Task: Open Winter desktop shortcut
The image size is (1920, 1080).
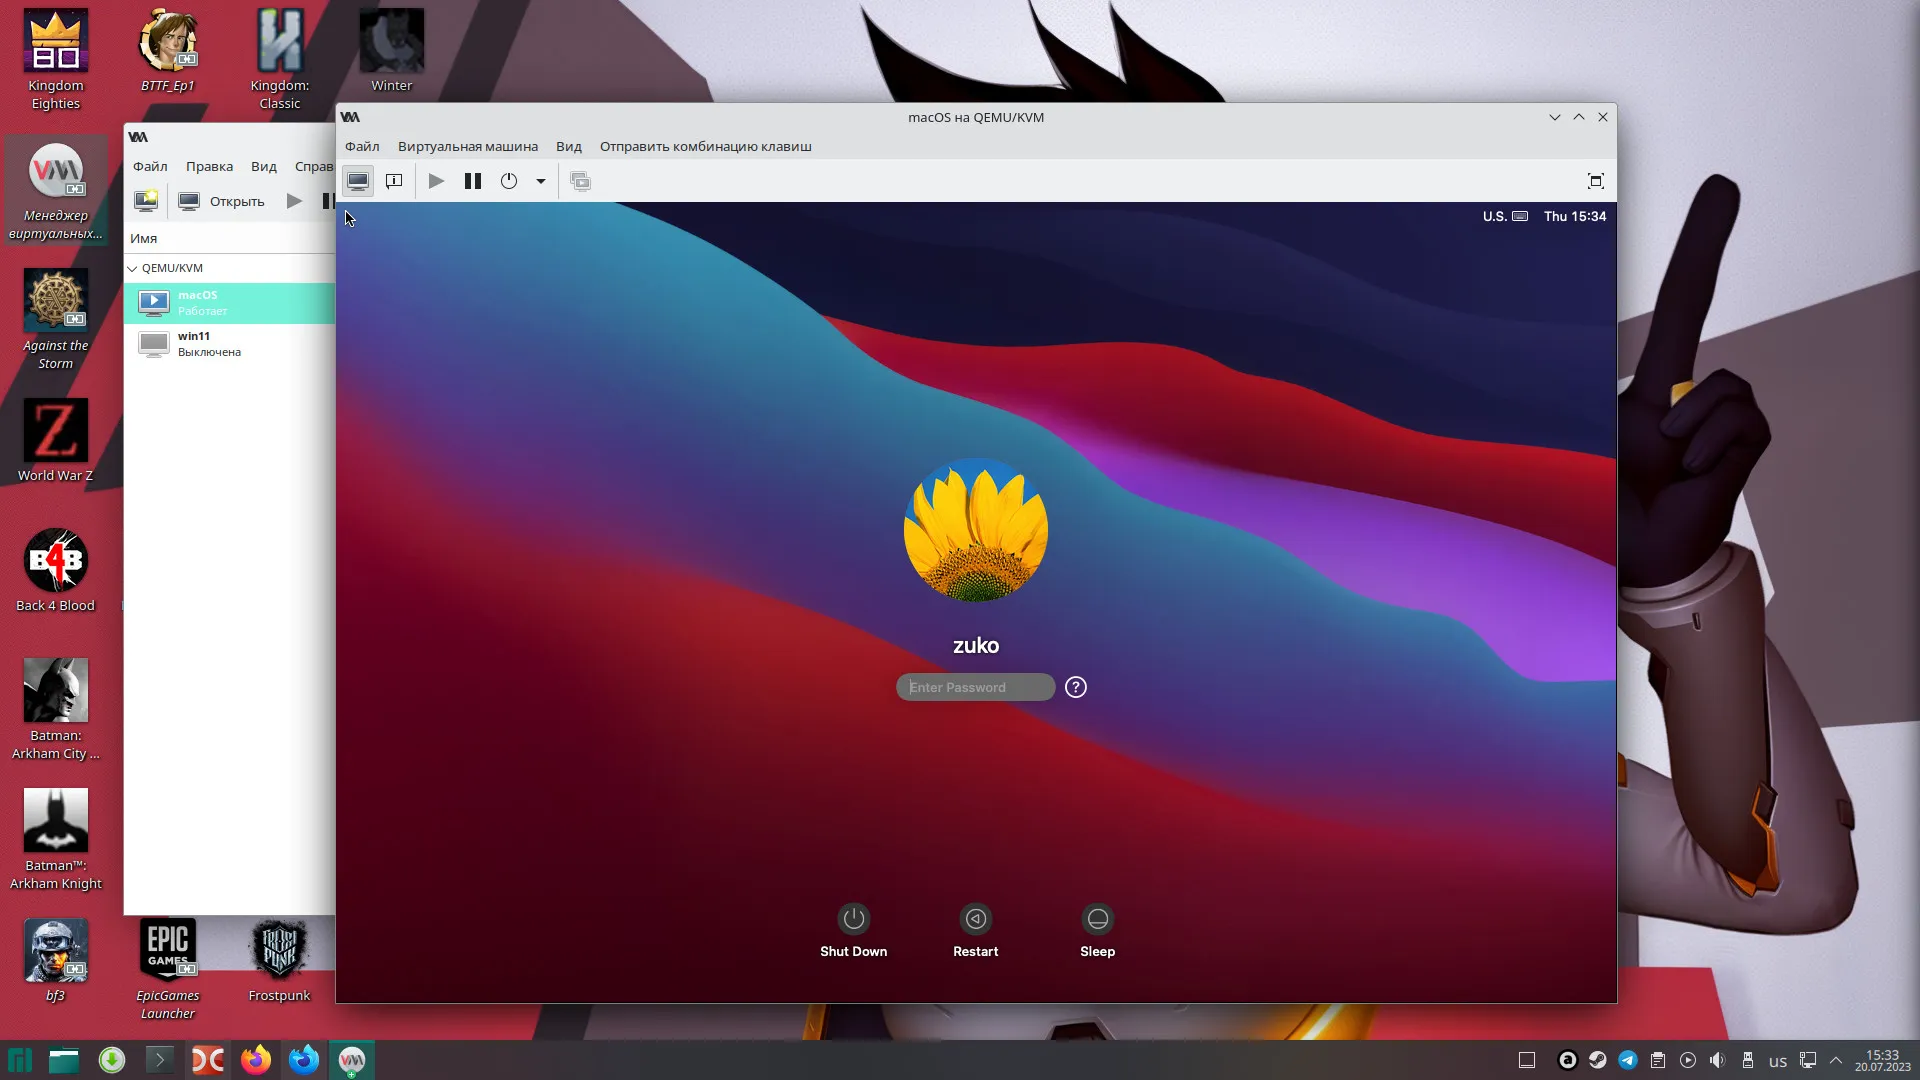Action: pos(392,51)
